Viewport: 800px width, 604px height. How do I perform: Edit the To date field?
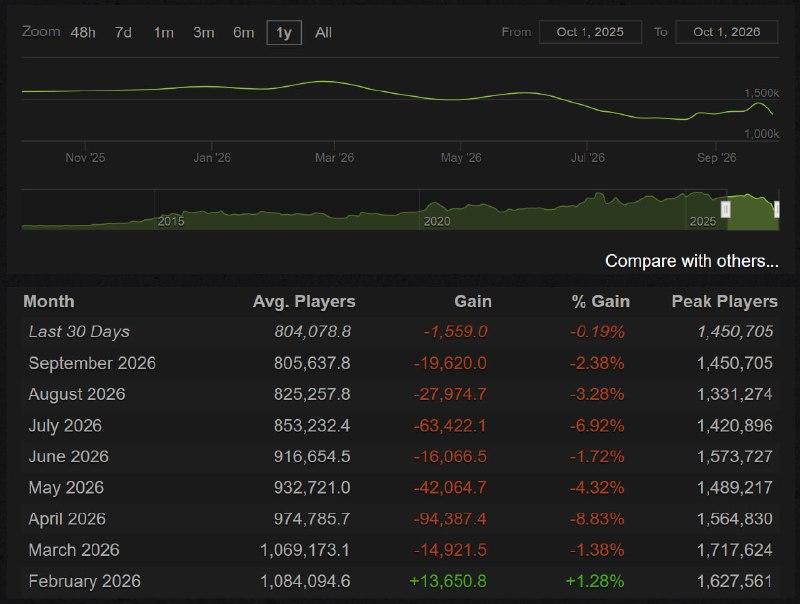tap(727, 32)
